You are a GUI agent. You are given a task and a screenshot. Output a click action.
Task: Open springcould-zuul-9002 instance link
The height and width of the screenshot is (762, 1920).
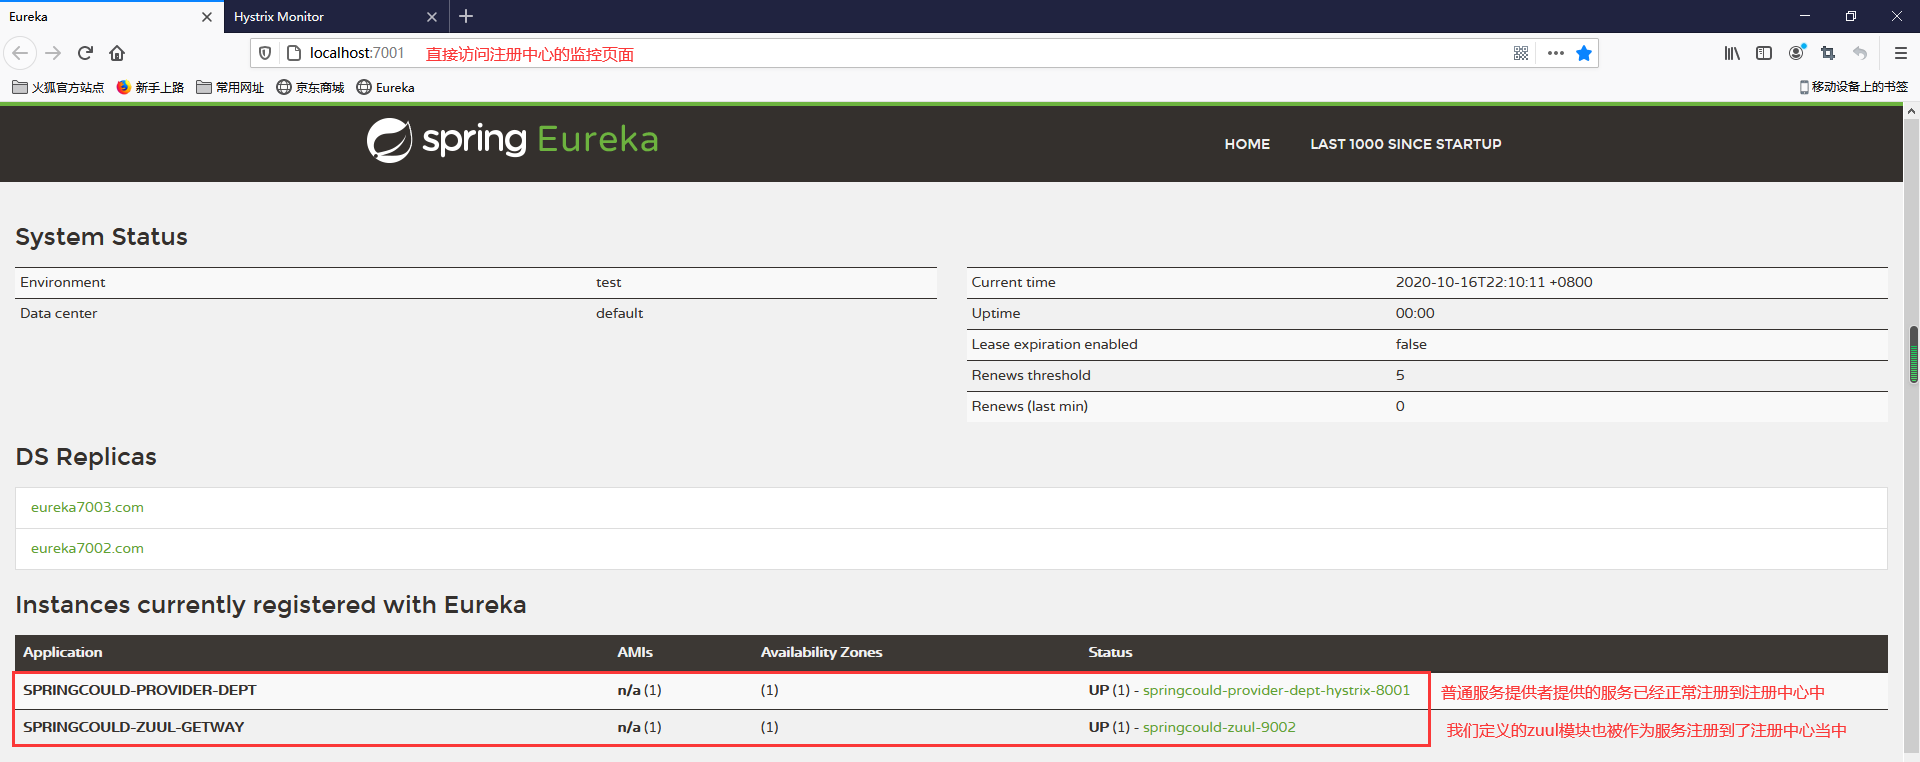click(1219, 727)
